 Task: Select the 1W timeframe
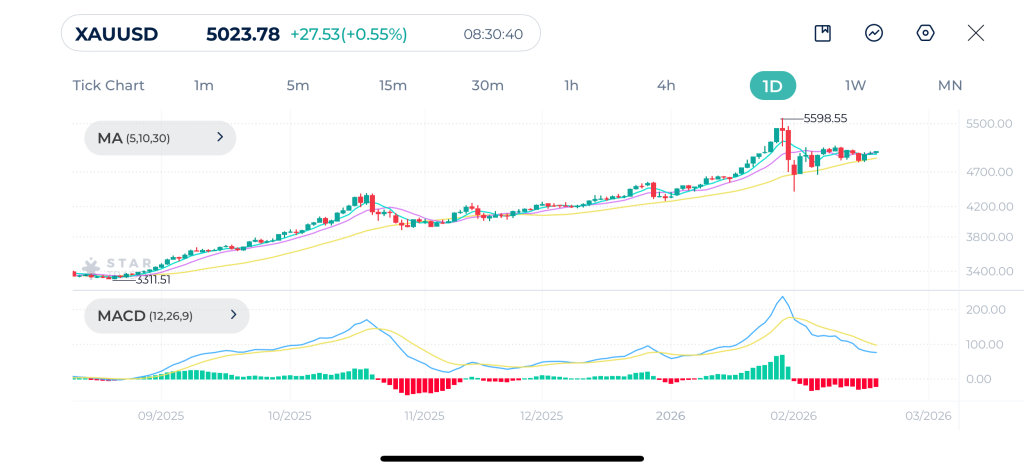[855, 86]
